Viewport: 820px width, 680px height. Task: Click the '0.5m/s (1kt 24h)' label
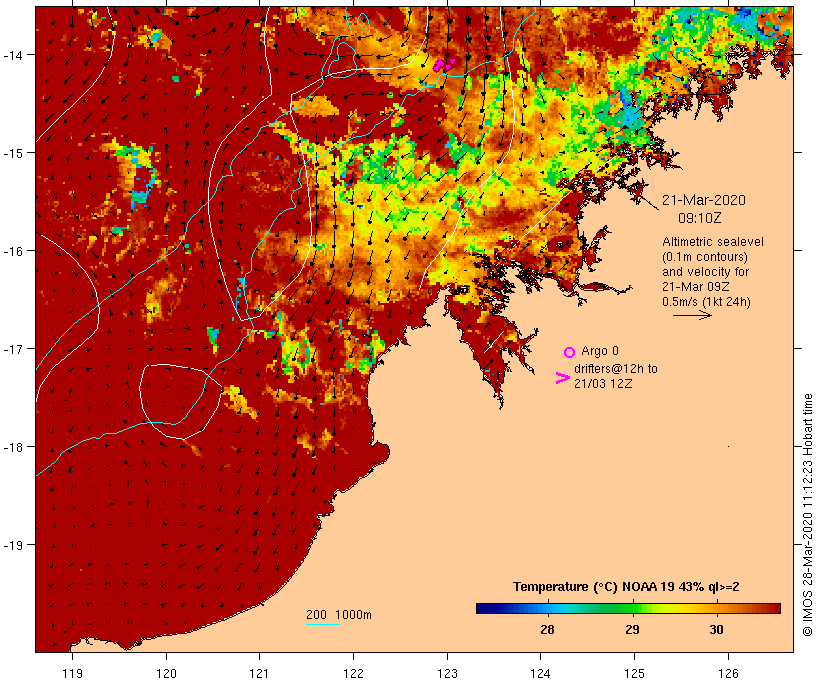706,302
